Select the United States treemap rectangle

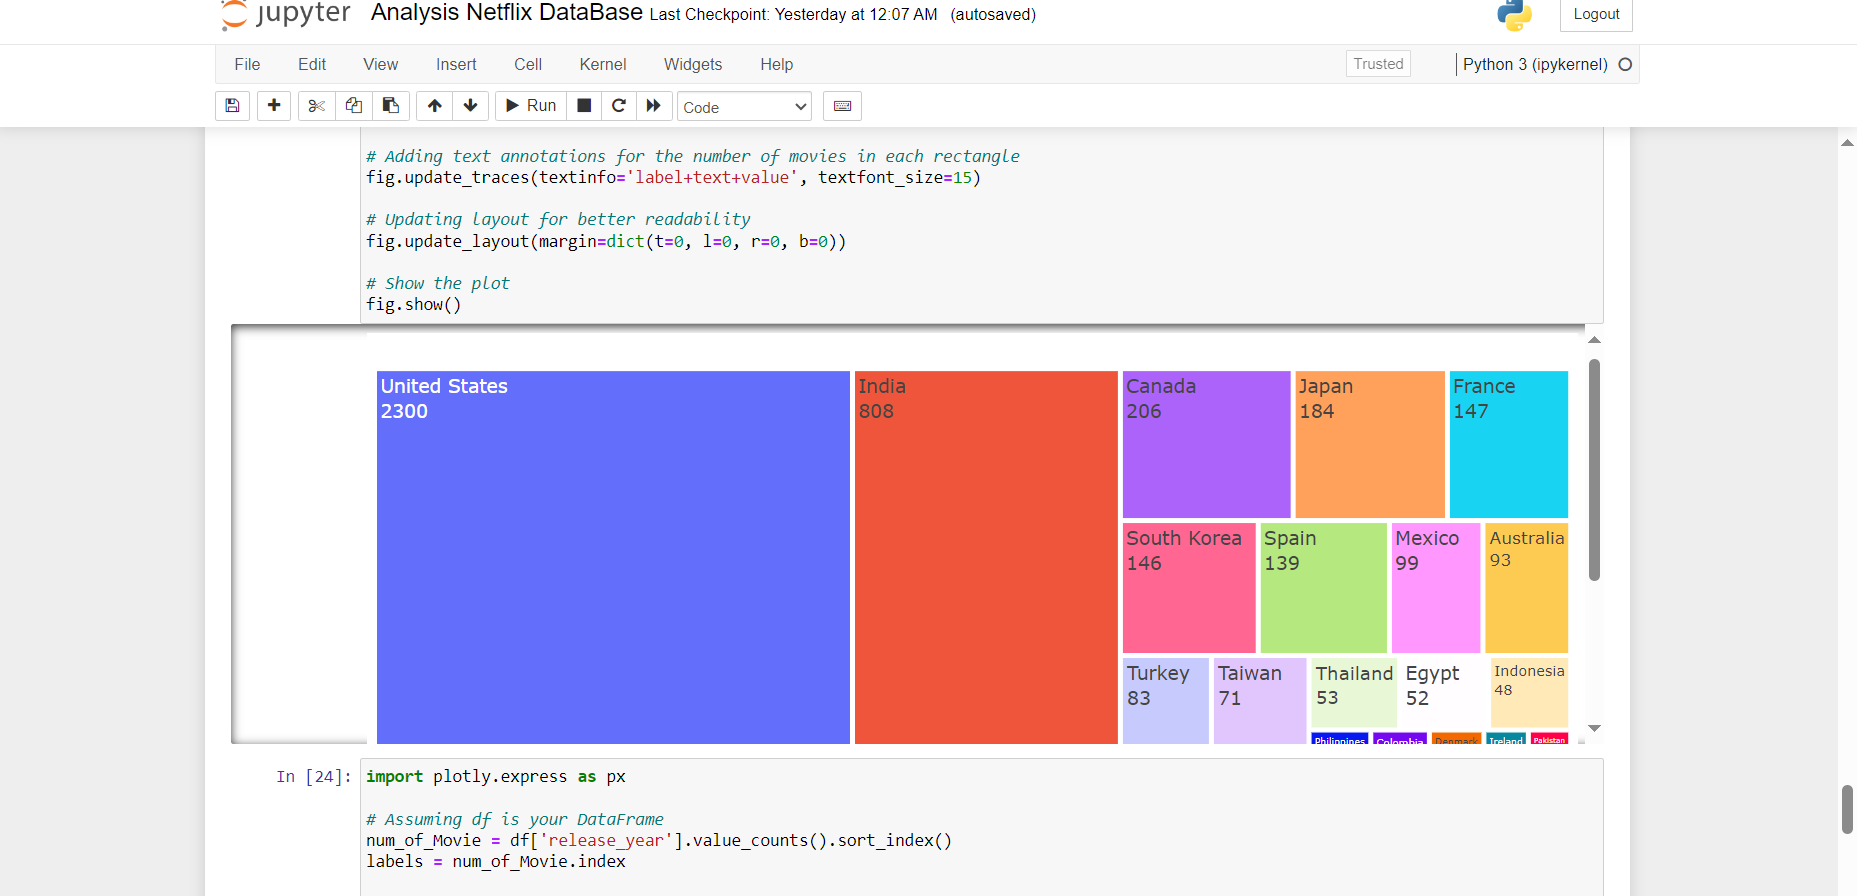point(613,557)
